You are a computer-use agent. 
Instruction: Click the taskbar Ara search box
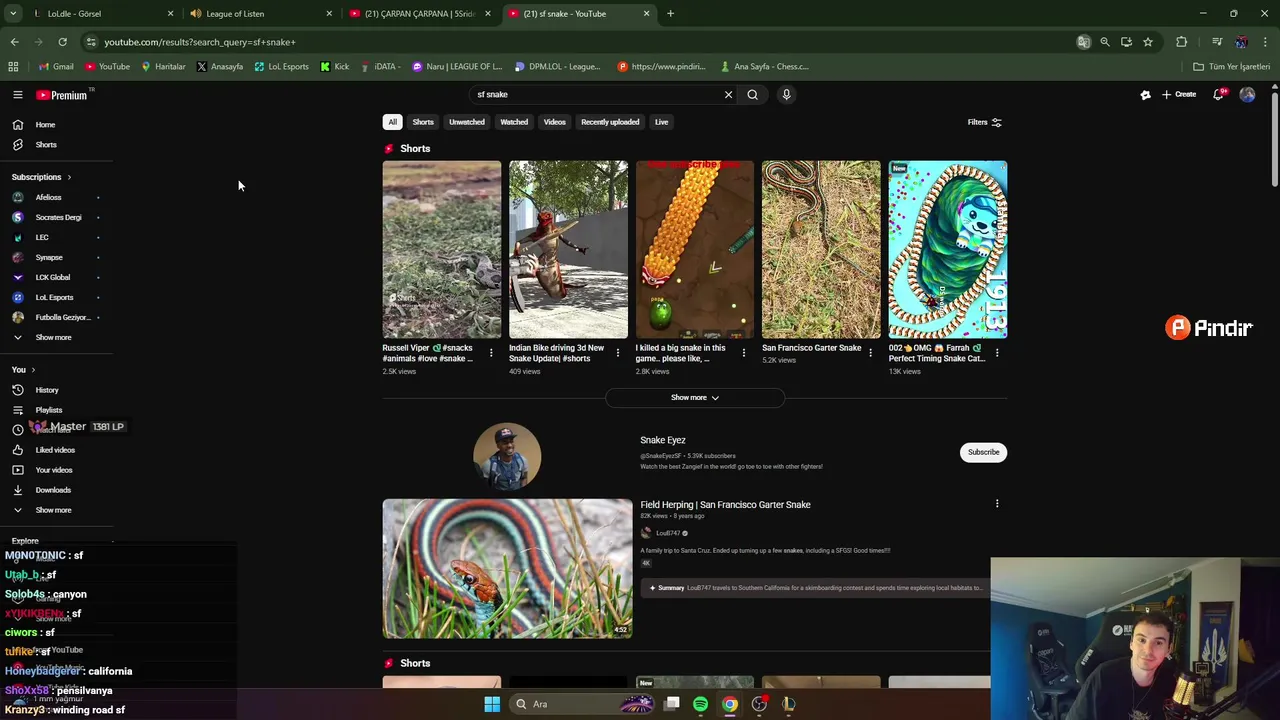click(x=580, y=704)
